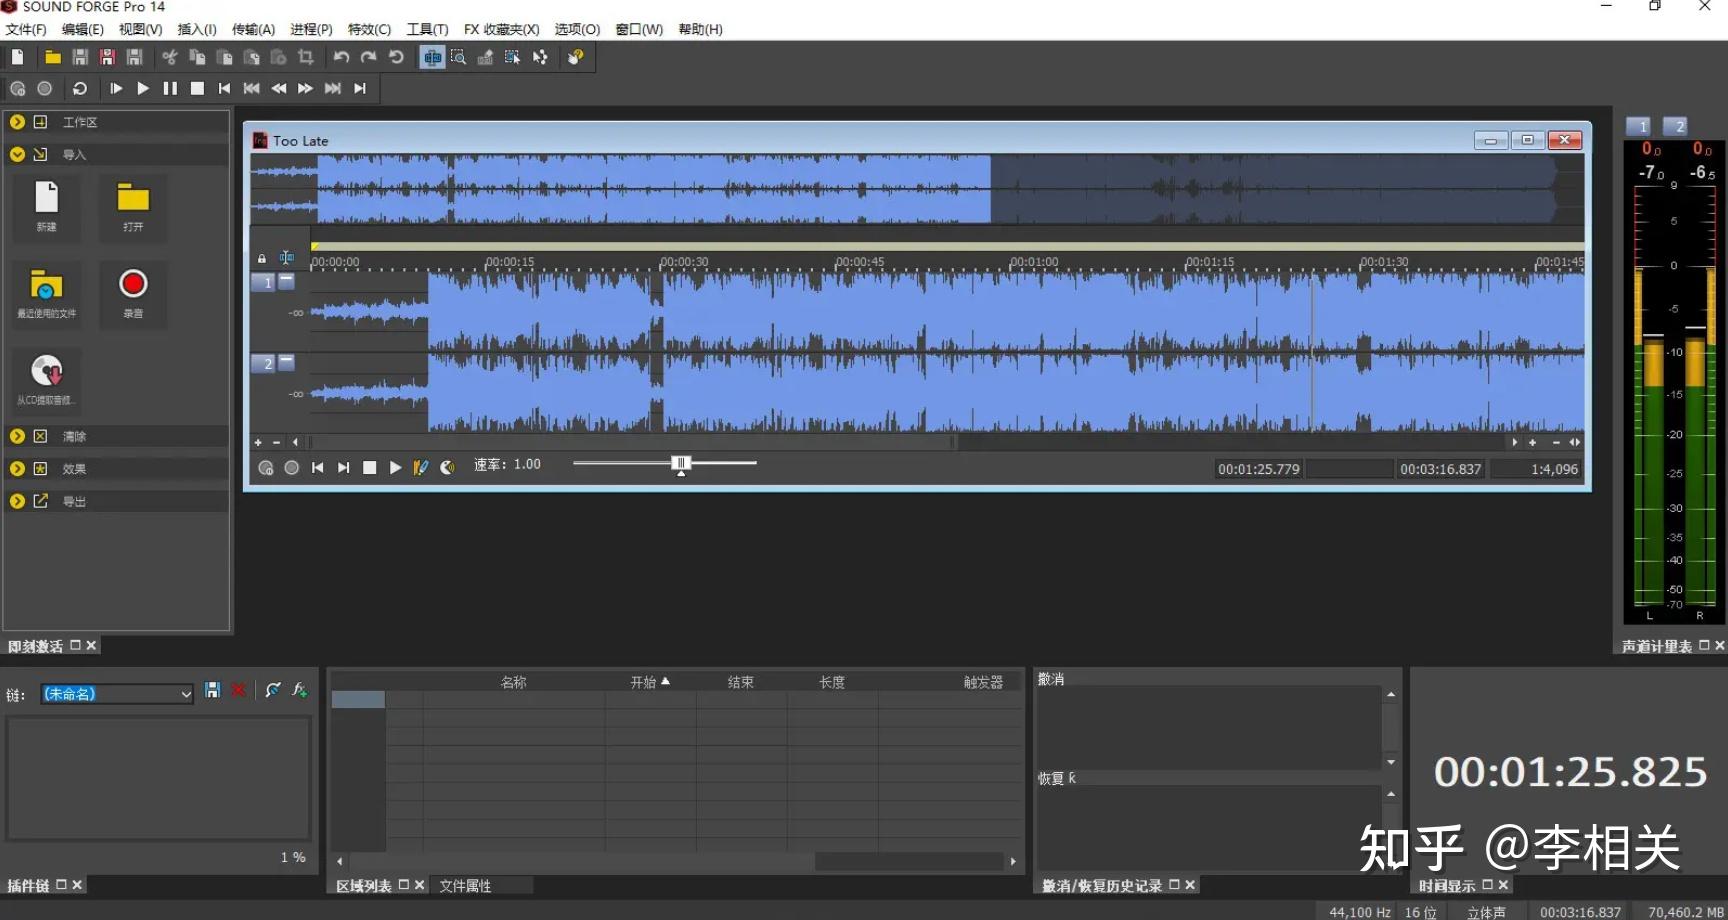Viewport: 1728px width, 920px height.
Task: Open the 链 chain preset dropdown
Action: [x=186, y=694]
